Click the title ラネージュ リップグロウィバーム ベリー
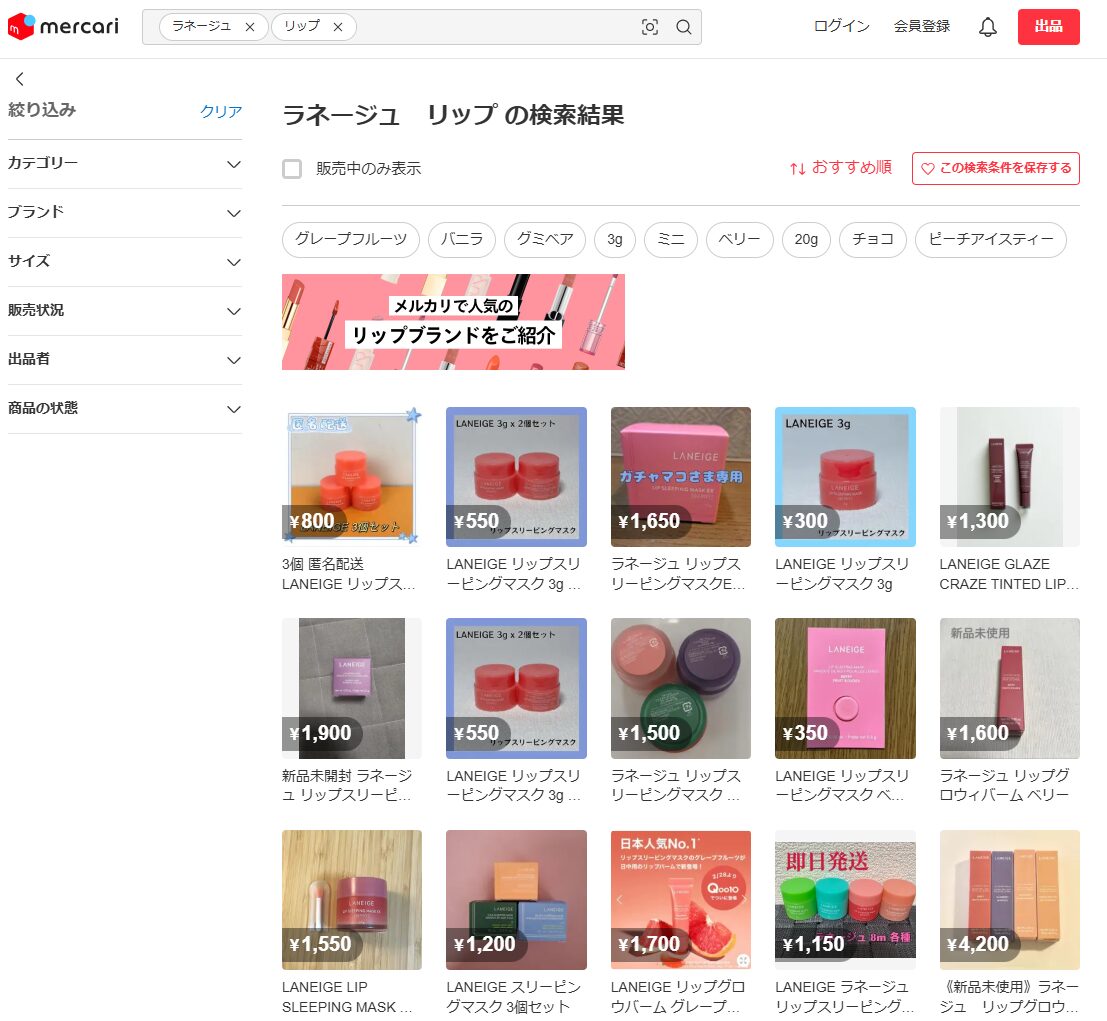 coord(1005,785)
